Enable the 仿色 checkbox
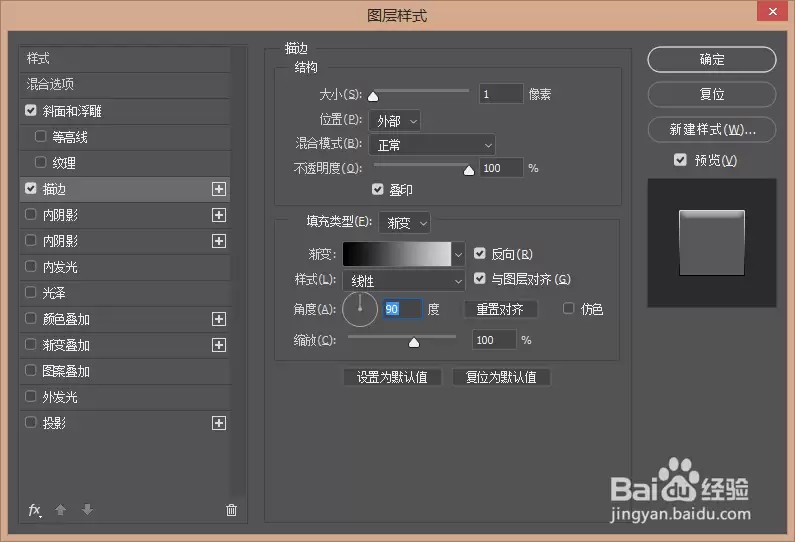The height and width of the screenshot is (542, 795). (x=568, y=308)
